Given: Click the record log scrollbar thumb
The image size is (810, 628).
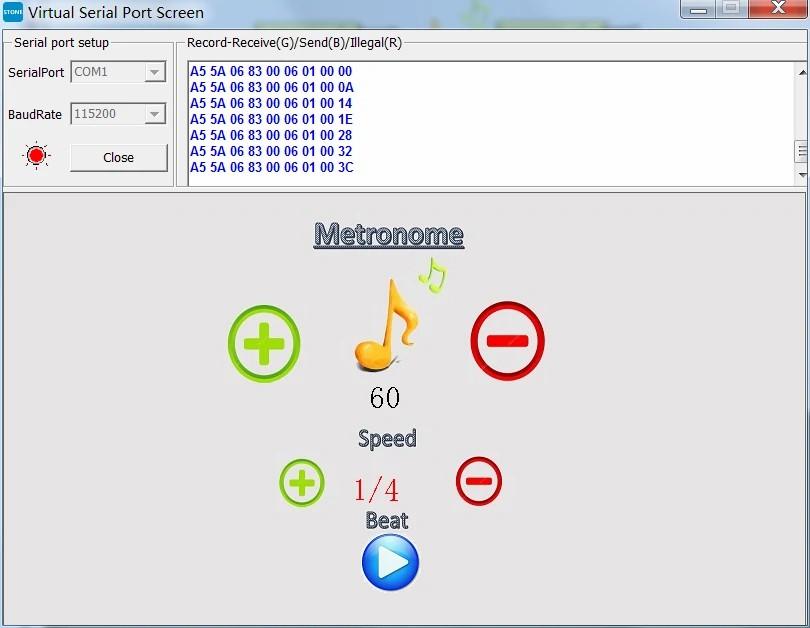Looking at the screenshot, I should click(x=802, y=151).
